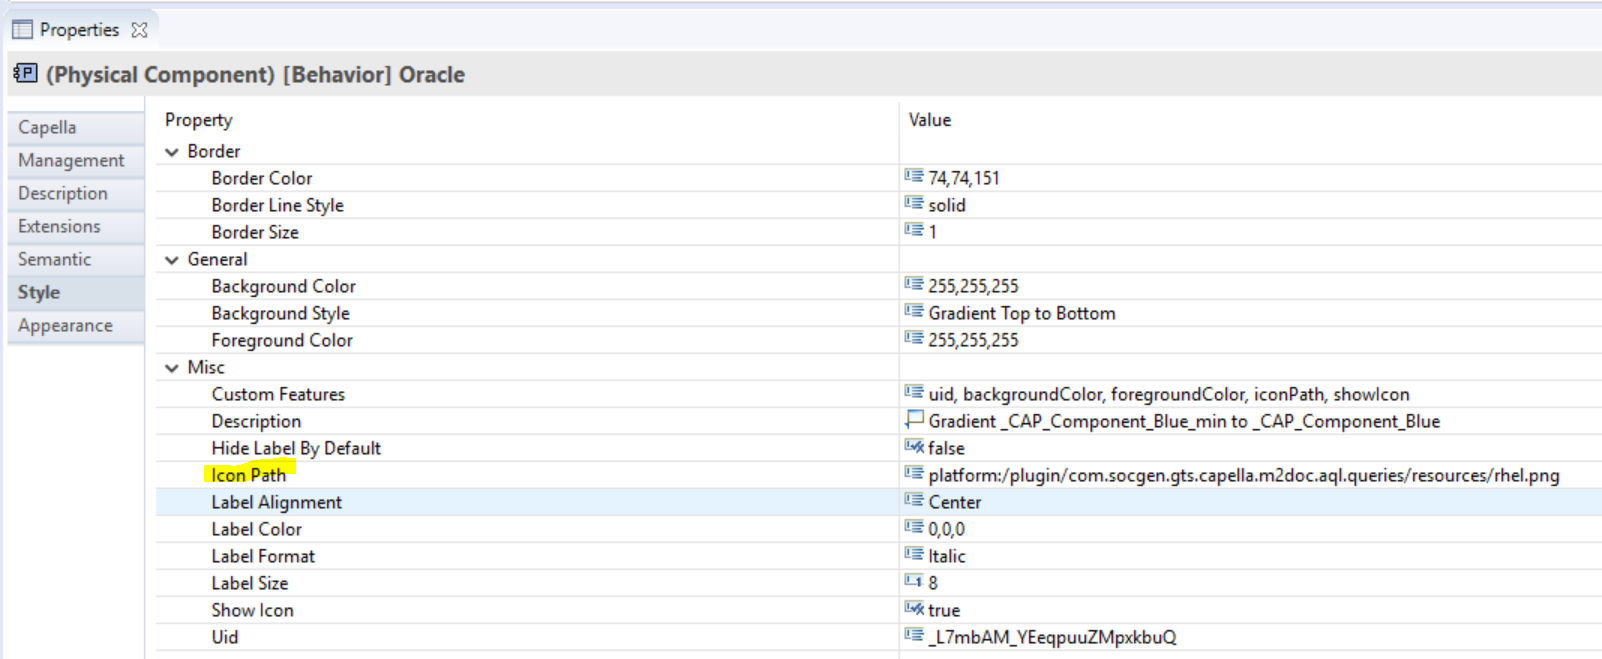Click the 'false' Hide Label value
The height and width of the screenshot is (659, 1602).
pyautogui.click(x=946, y=448)
